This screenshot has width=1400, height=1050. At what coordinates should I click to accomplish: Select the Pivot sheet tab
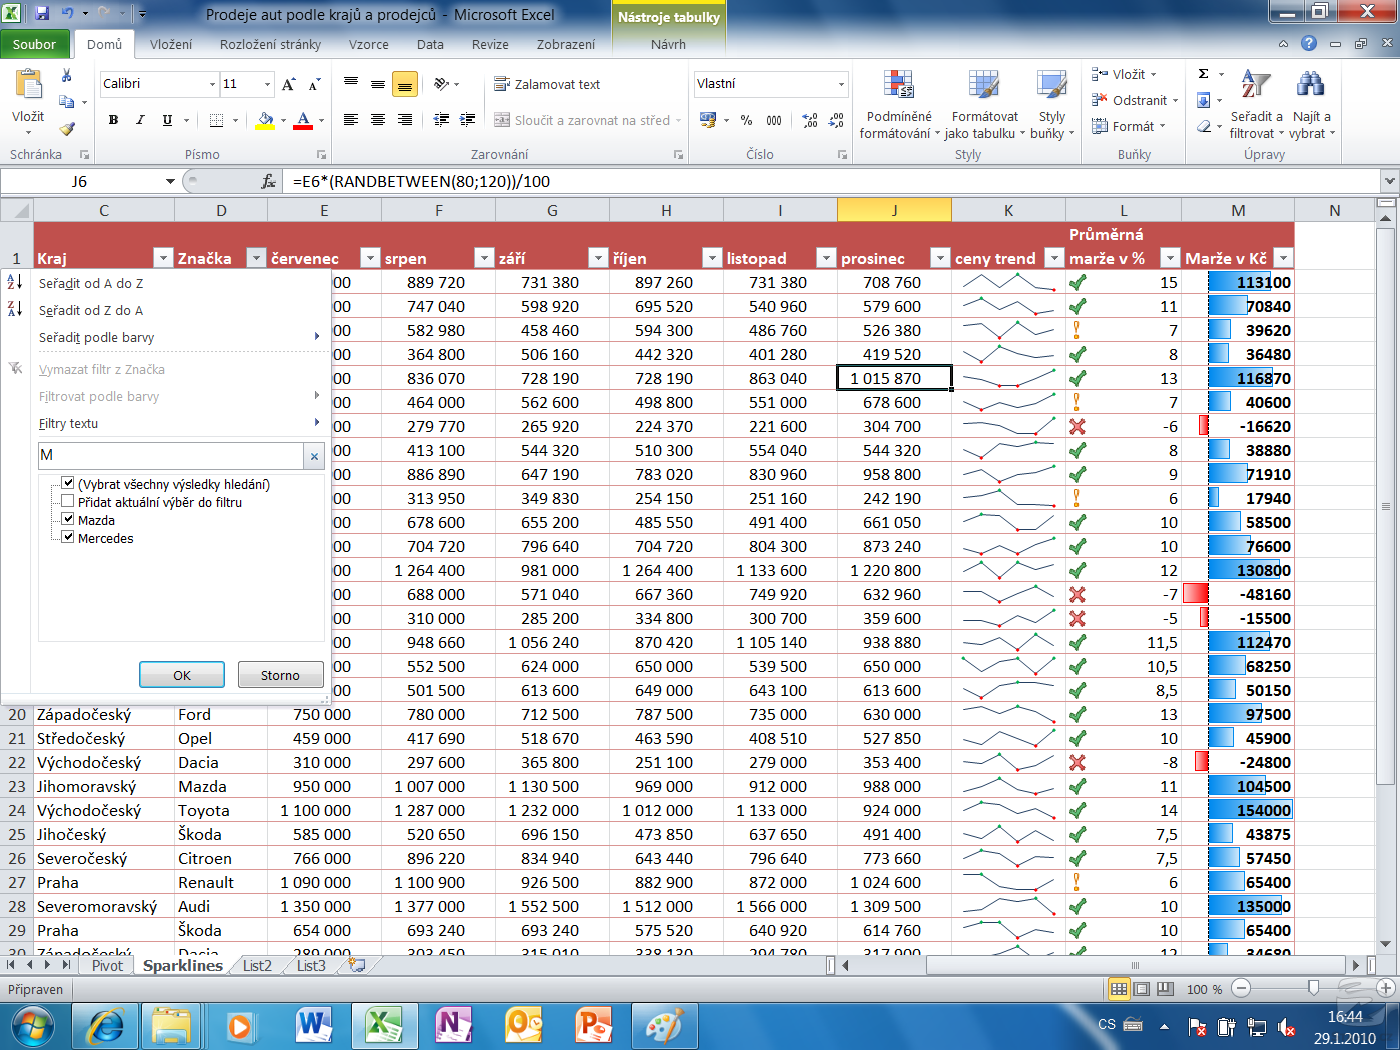(107, 965)
